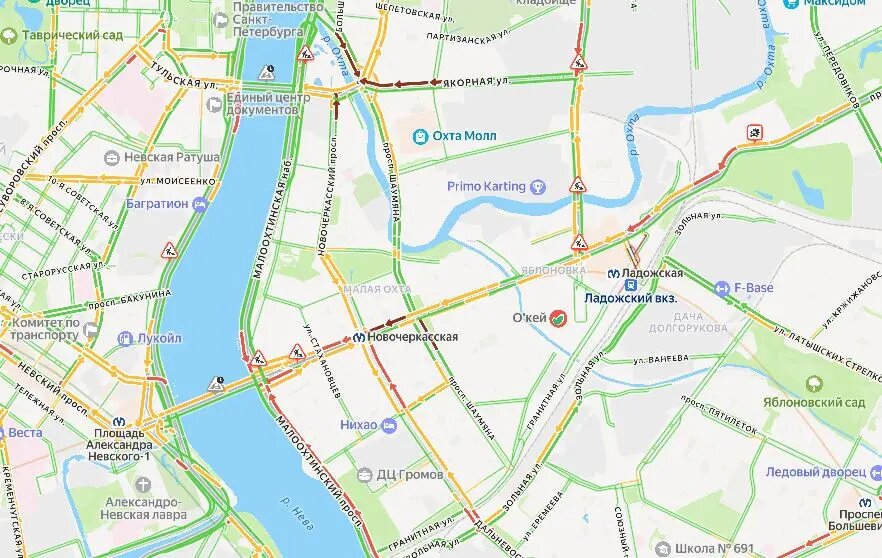Image resolution: width=882 pixels, height=558 pixels.
Task: Click the Ладожская metro station icon
Action: point(613,274)
